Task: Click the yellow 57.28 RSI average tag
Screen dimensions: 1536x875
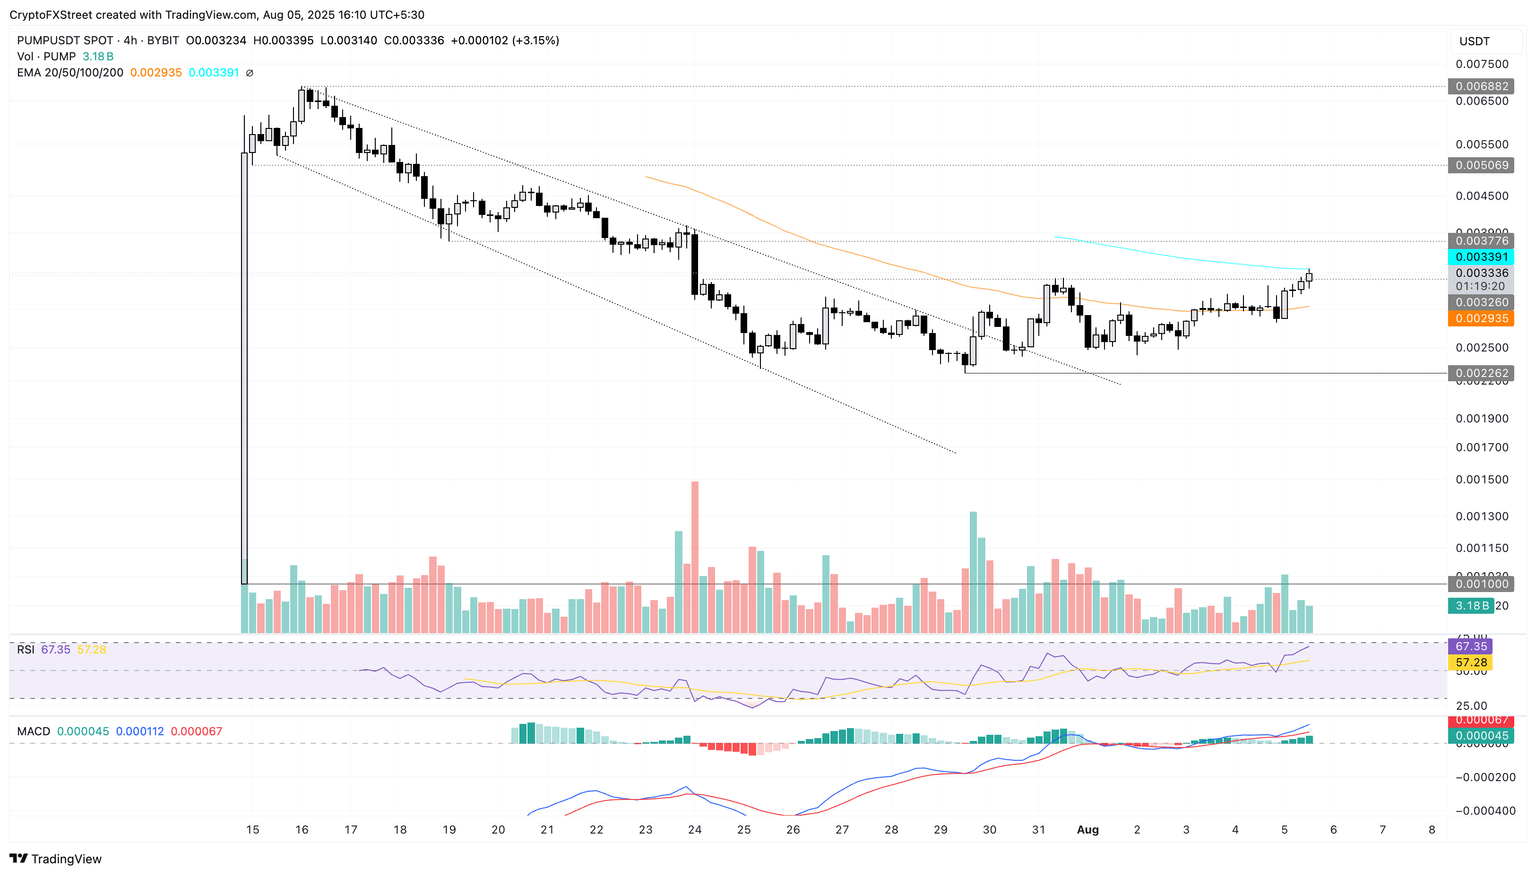Action: [x=1469, y=663]
